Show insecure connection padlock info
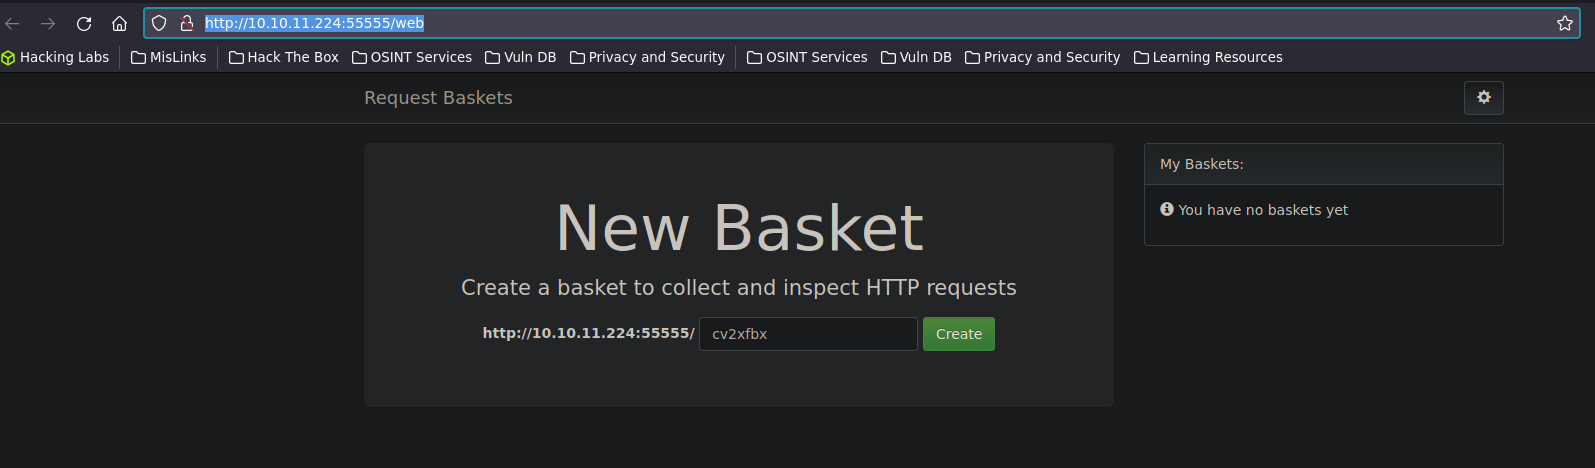 (x=186, y=23)
